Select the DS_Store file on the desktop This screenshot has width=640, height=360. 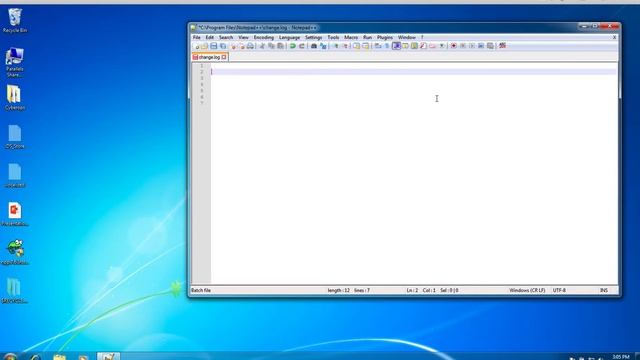point(15,136)
